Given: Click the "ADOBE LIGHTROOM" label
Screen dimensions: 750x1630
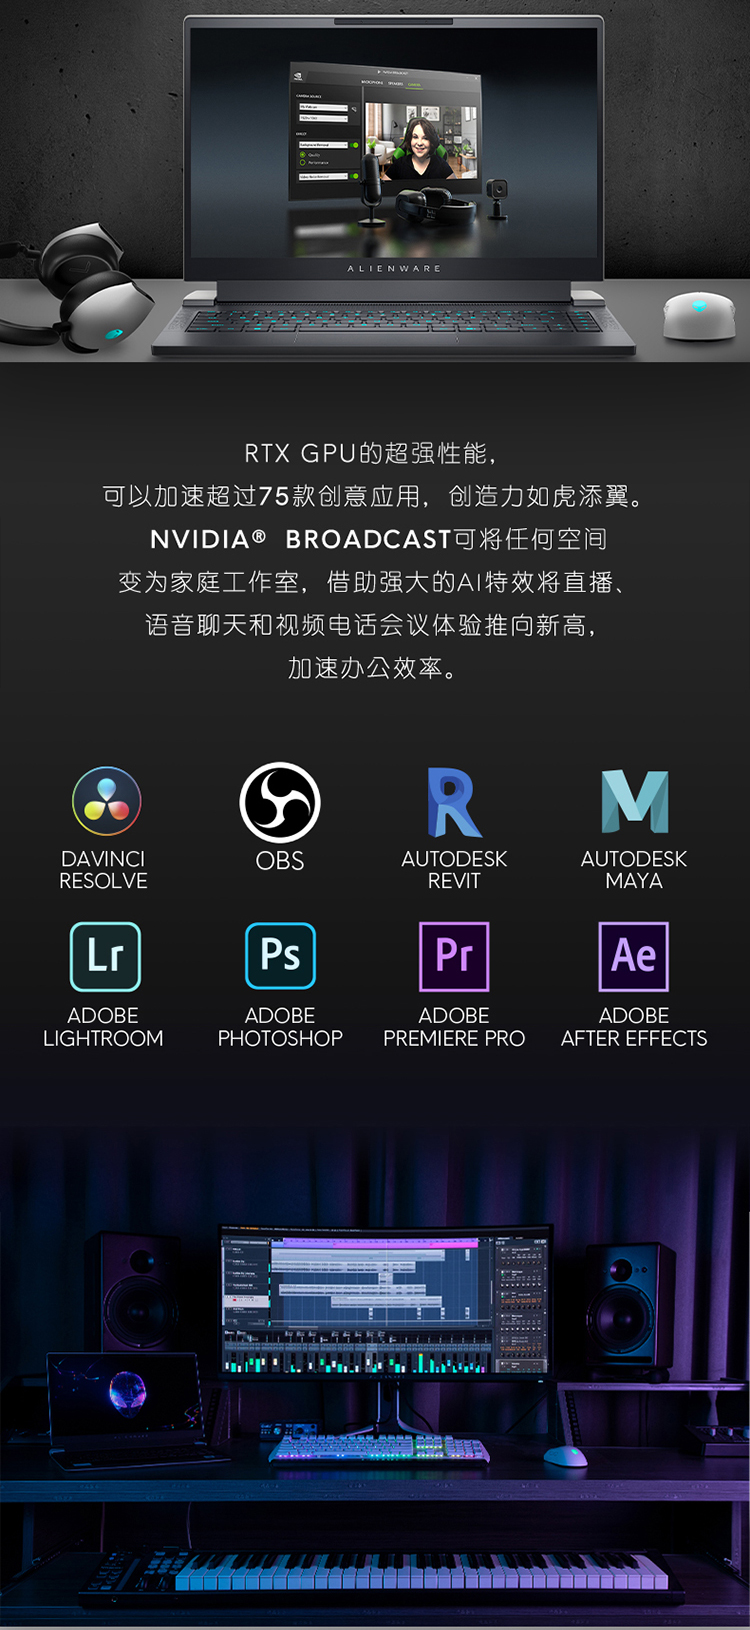Looking at the screenshot, I should coord(103,1027).
